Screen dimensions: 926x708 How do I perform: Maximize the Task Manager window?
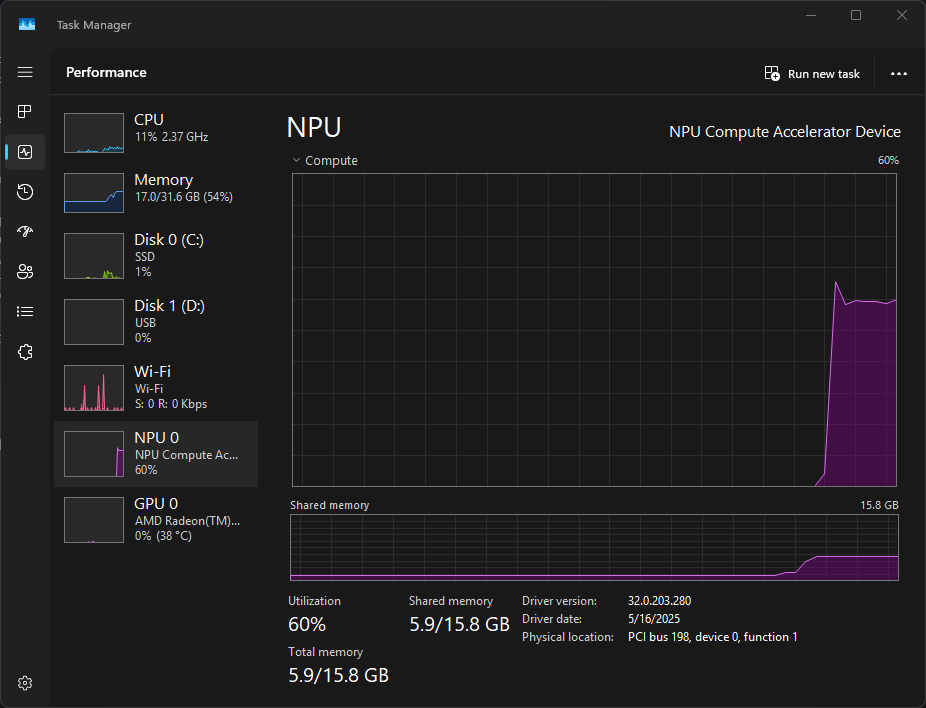(x=856, y=15)
